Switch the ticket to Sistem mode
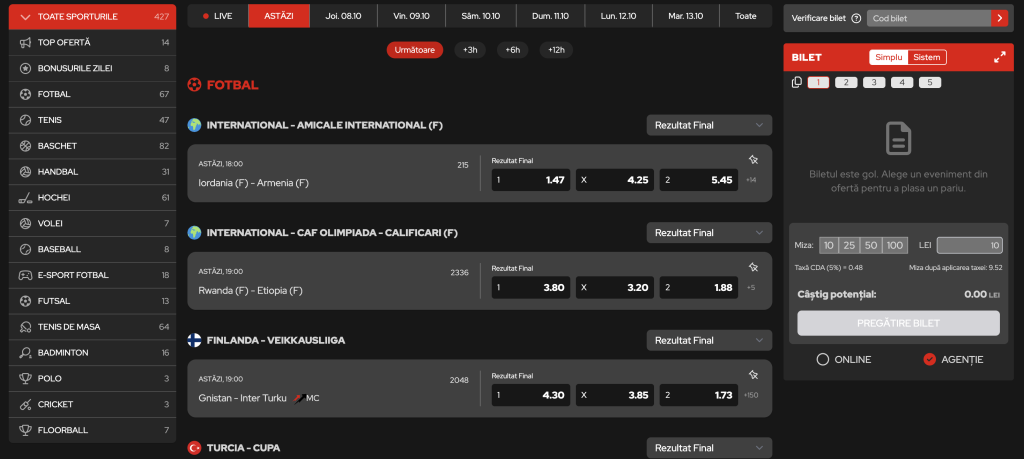This screenshot has width=1024, height=459. click(x=927, y=57)
